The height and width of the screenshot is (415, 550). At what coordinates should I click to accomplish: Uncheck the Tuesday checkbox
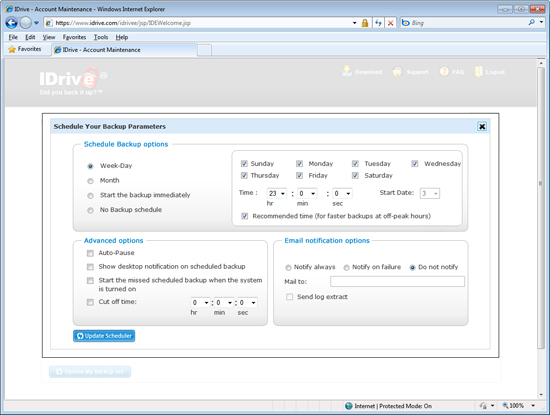[355, 164]
